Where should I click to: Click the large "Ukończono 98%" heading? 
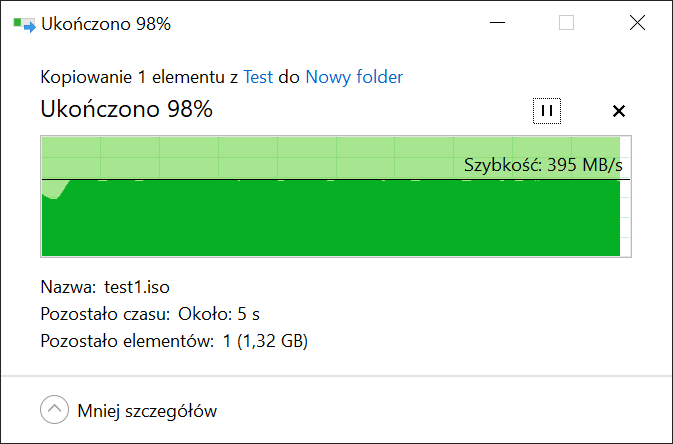coord(127,109)
